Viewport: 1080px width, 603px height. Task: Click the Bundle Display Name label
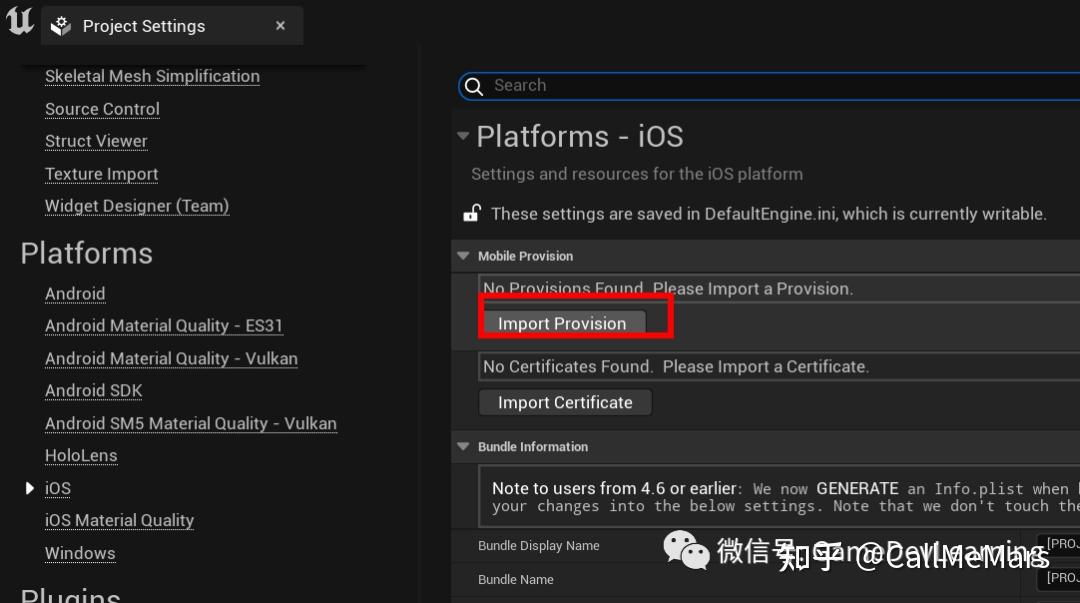click(539, 546)
